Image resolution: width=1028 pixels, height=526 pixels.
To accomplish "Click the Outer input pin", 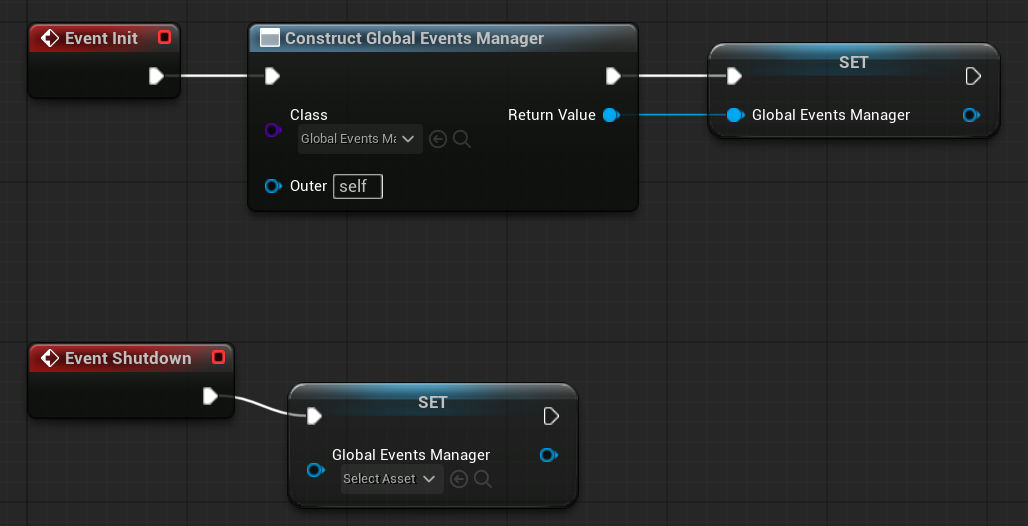I will 273,186.
